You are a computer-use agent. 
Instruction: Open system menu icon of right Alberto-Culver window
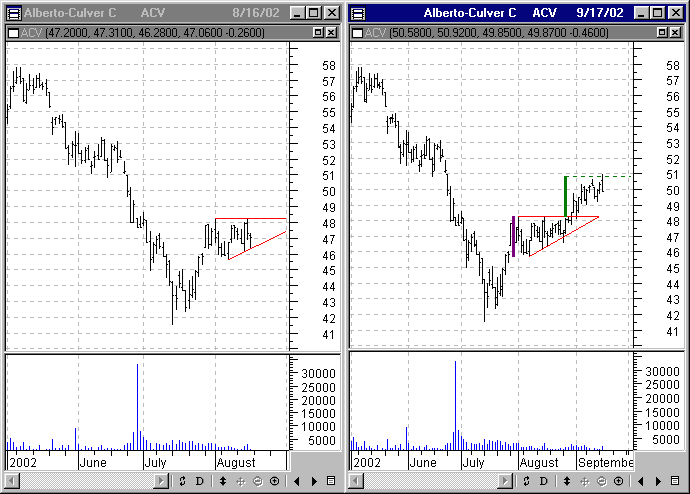click(x=358, y=13)
